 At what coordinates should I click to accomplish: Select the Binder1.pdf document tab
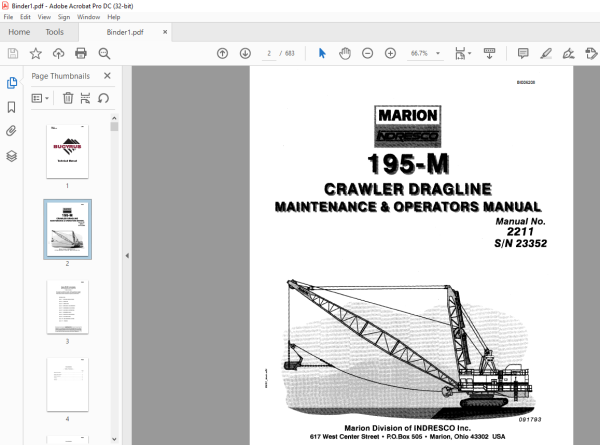[125, 32]
